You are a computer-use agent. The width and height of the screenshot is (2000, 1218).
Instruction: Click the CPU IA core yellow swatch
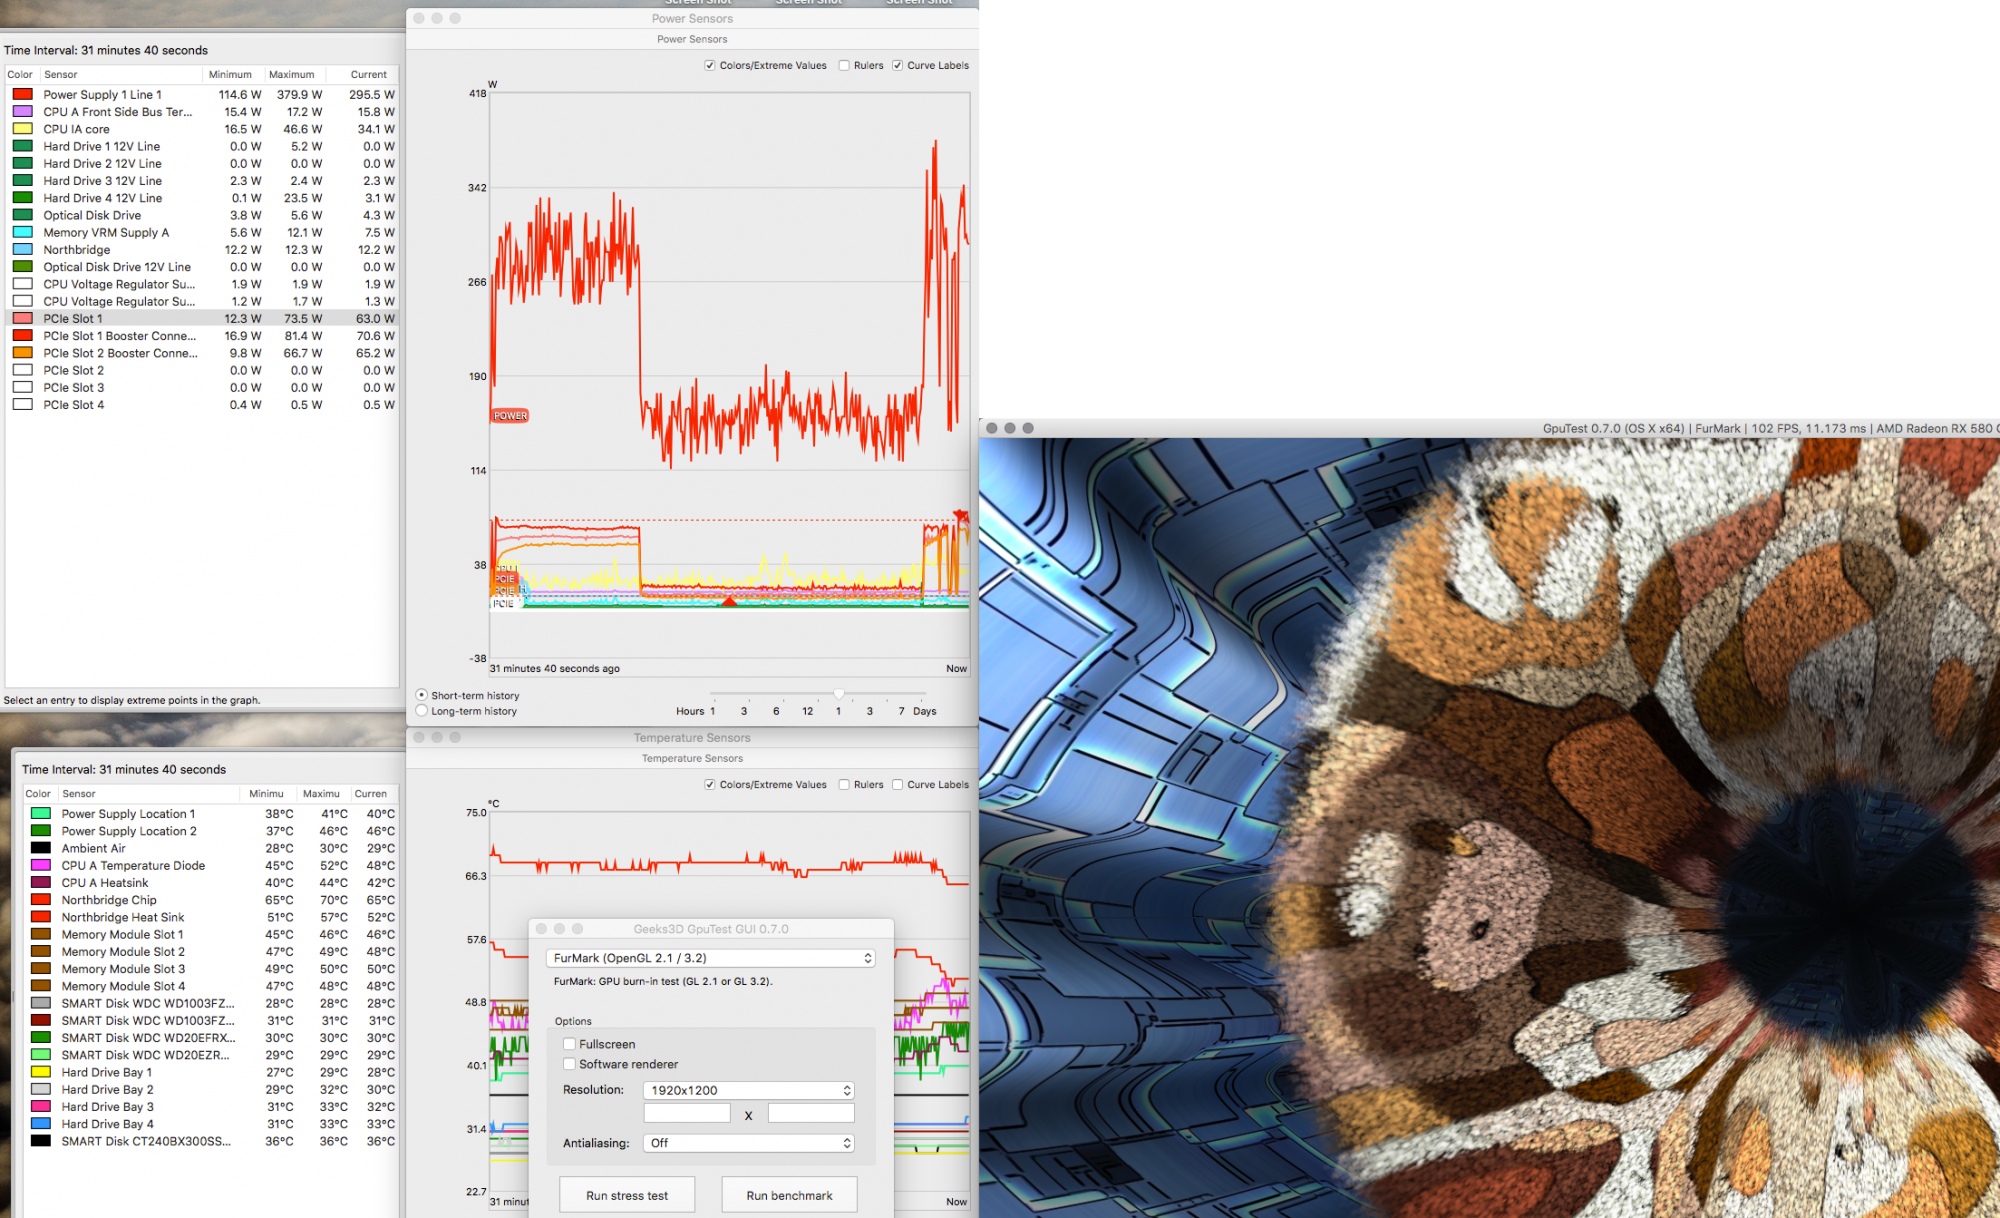coord(23,129)
